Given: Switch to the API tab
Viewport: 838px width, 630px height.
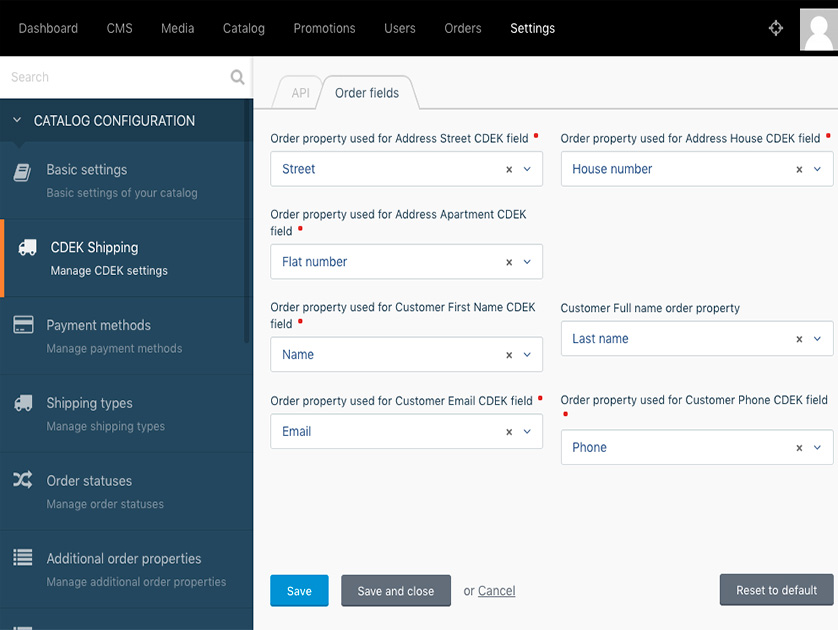Looking at the screenshot, I should [x=300, y=93].
